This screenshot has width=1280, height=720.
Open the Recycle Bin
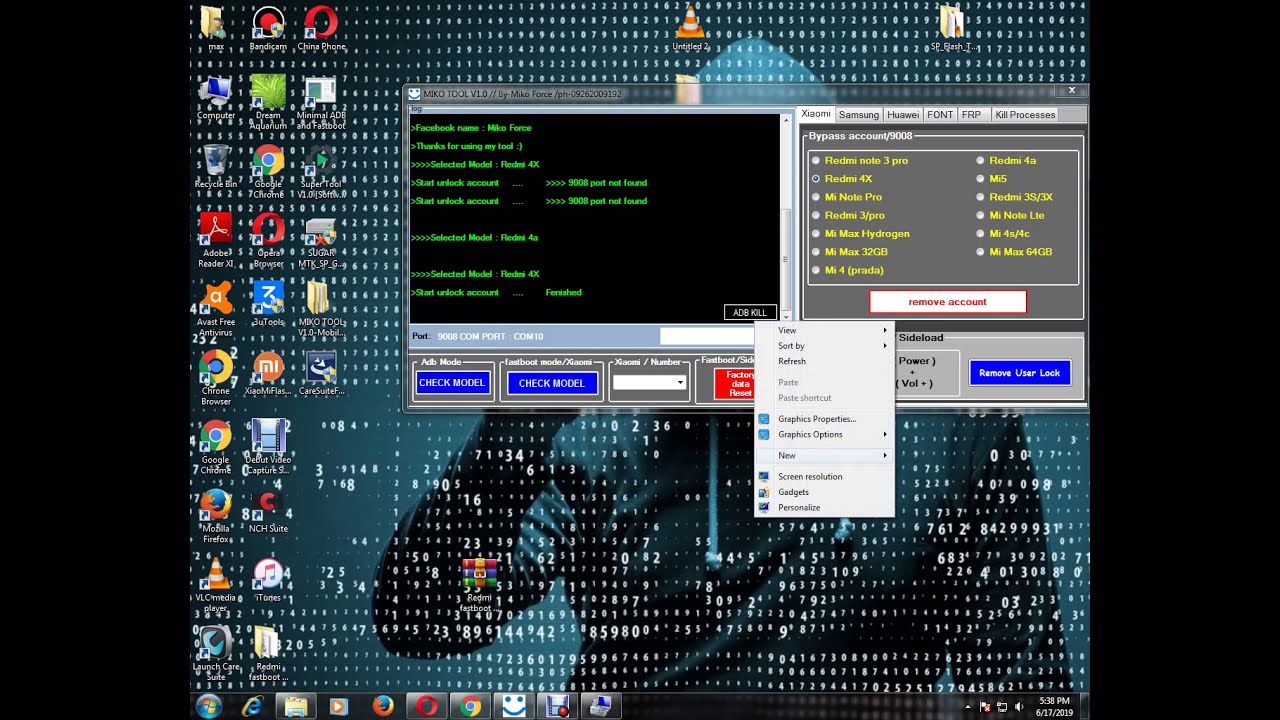[x=215, y=167]
